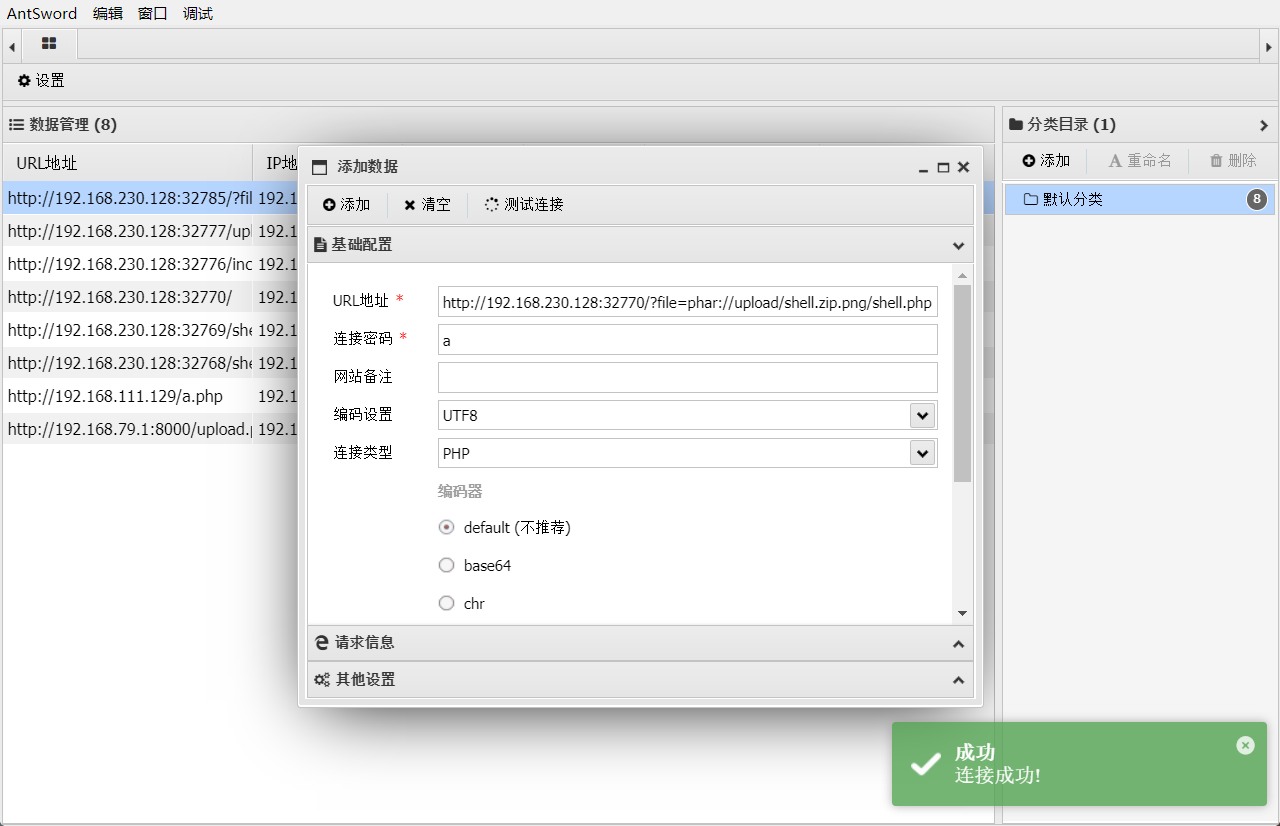Select the 默认分类 category

coord(1140,199)
